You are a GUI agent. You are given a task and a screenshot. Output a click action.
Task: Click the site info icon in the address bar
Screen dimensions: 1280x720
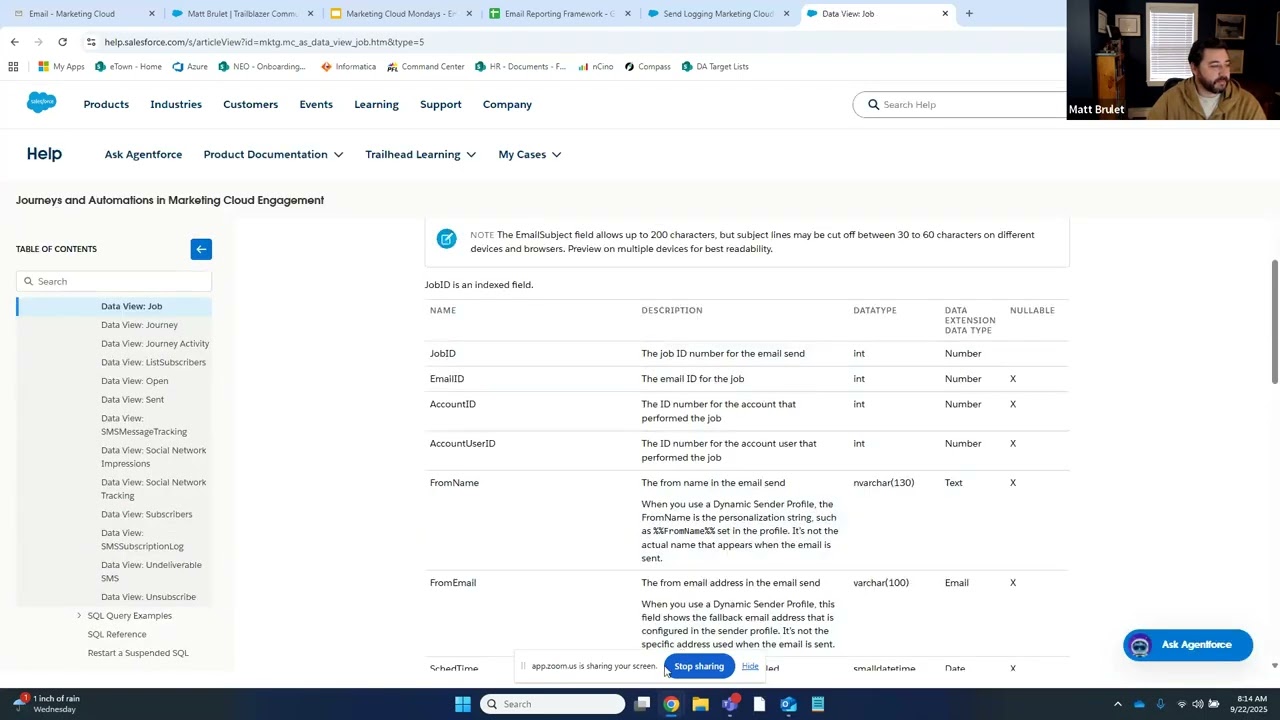91,42
